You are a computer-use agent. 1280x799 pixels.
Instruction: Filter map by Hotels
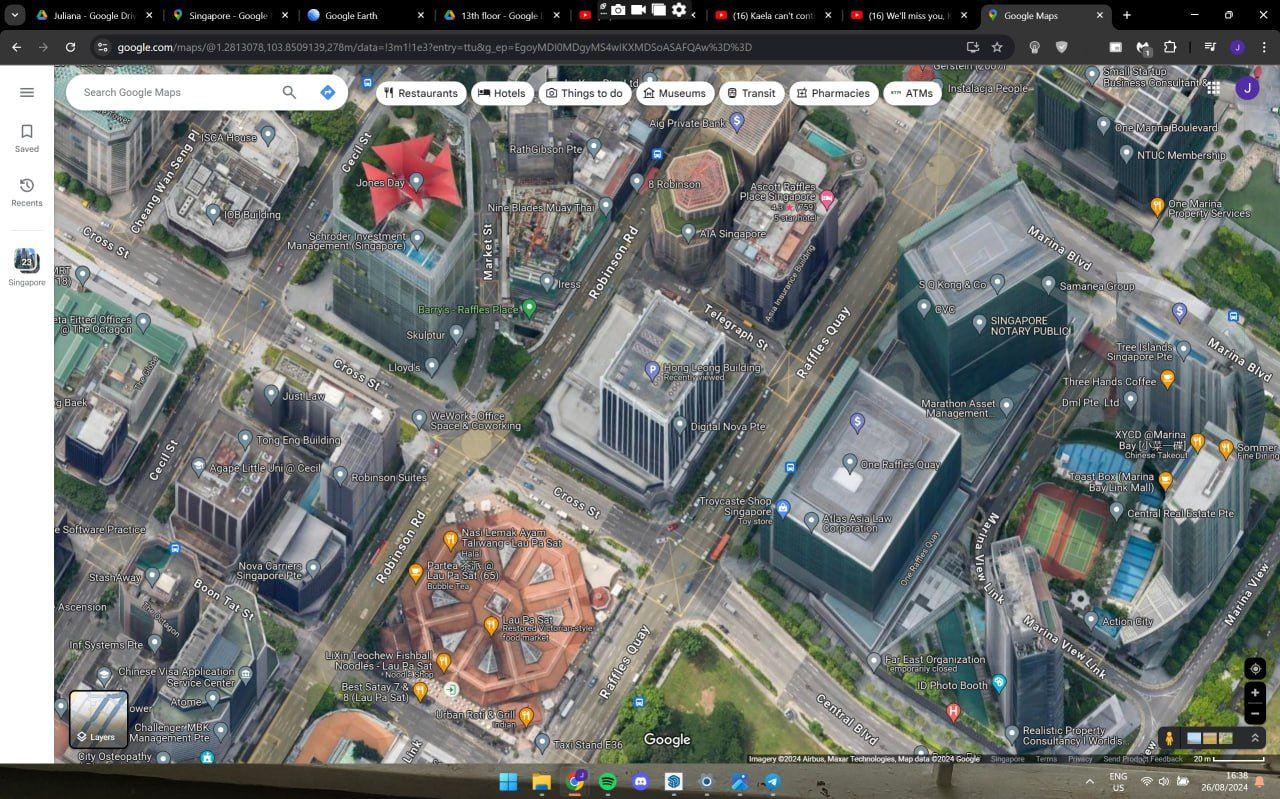[501, 93]
